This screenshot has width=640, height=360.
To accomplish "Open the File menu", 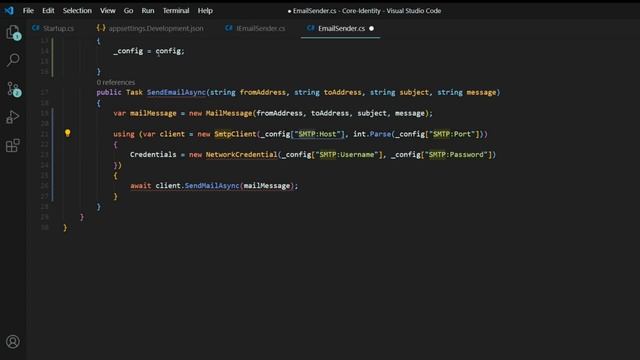I will point(28,11).
